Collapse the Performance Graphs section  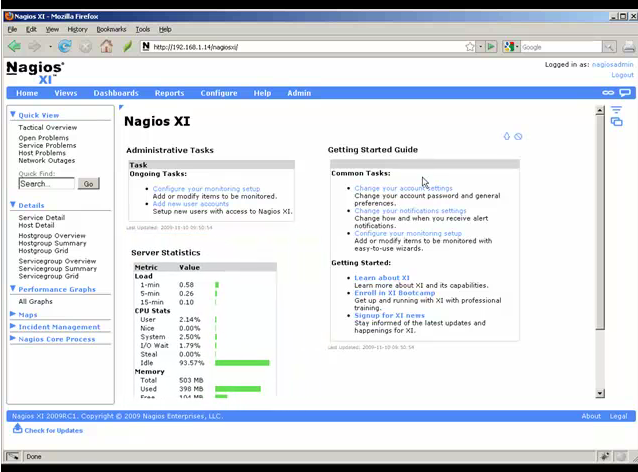point(13,288)
